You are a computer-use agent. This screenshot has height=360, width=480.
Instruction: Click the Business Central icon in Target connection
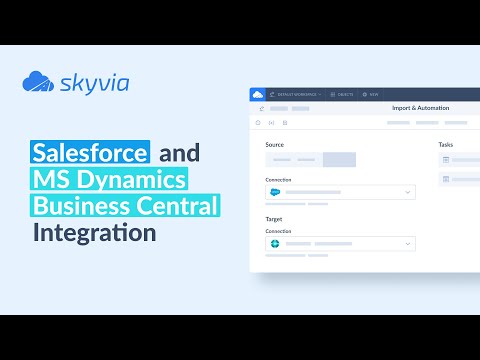click(x=275, y=244)
